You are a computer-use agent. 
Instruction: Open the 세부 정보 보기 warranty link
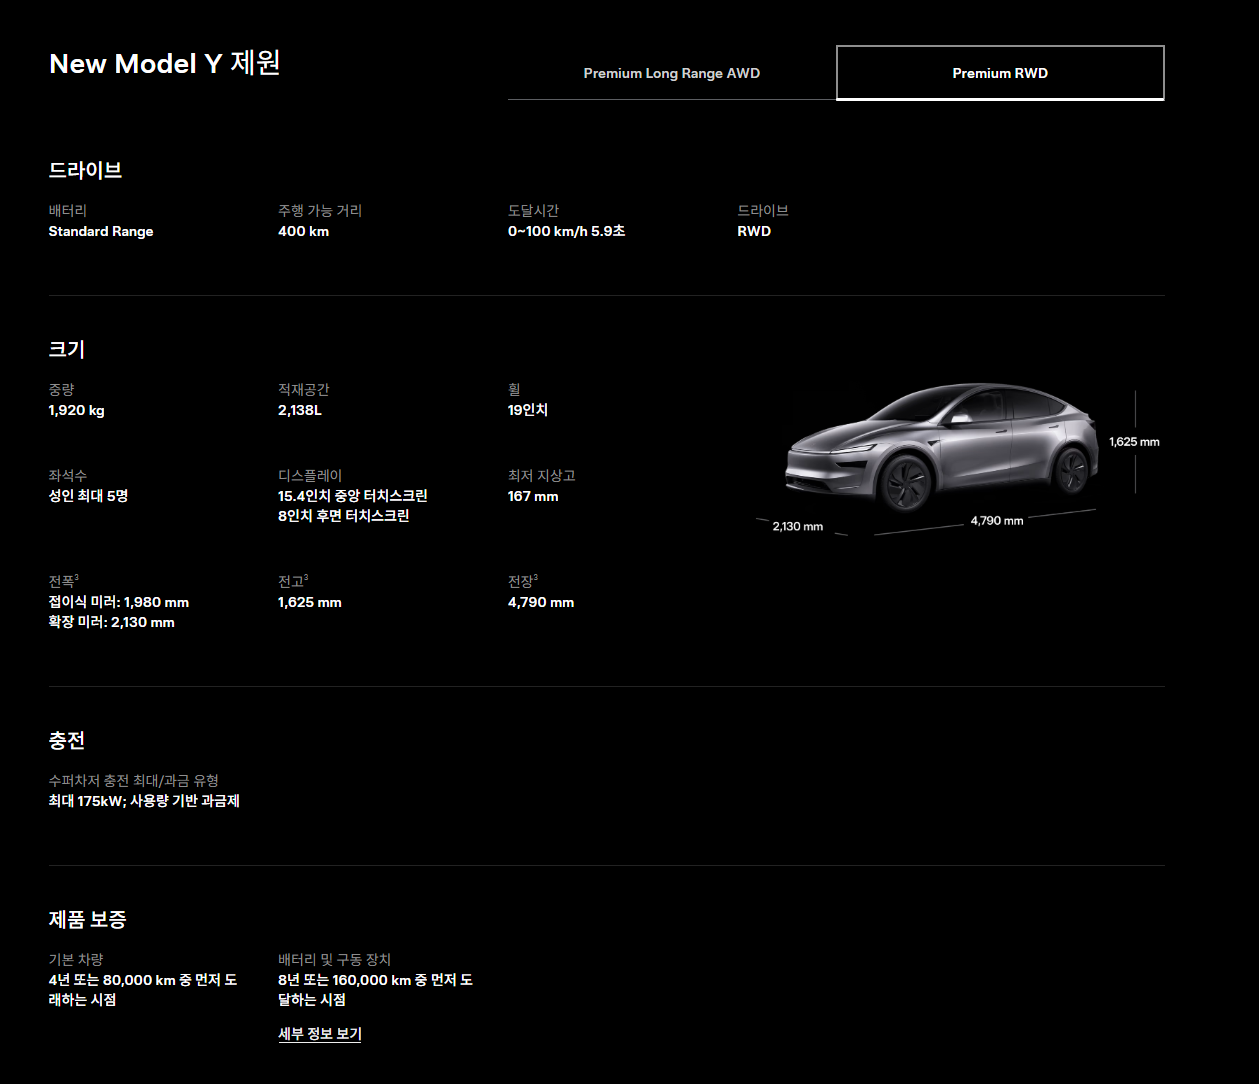pos(320,1034)
